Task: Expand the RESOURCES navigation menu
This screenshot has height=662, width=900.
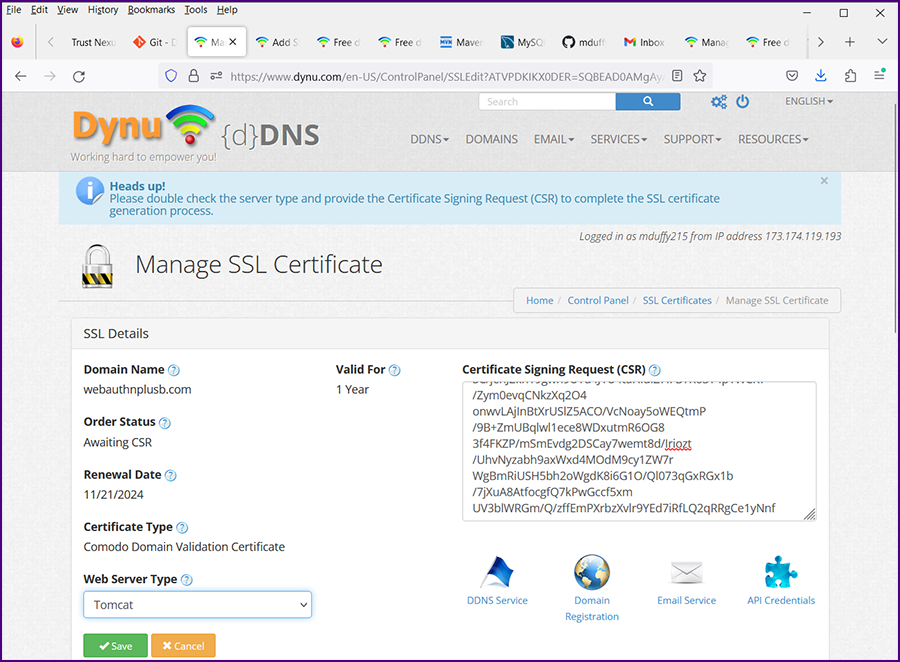Action: [x=773, y=139]
